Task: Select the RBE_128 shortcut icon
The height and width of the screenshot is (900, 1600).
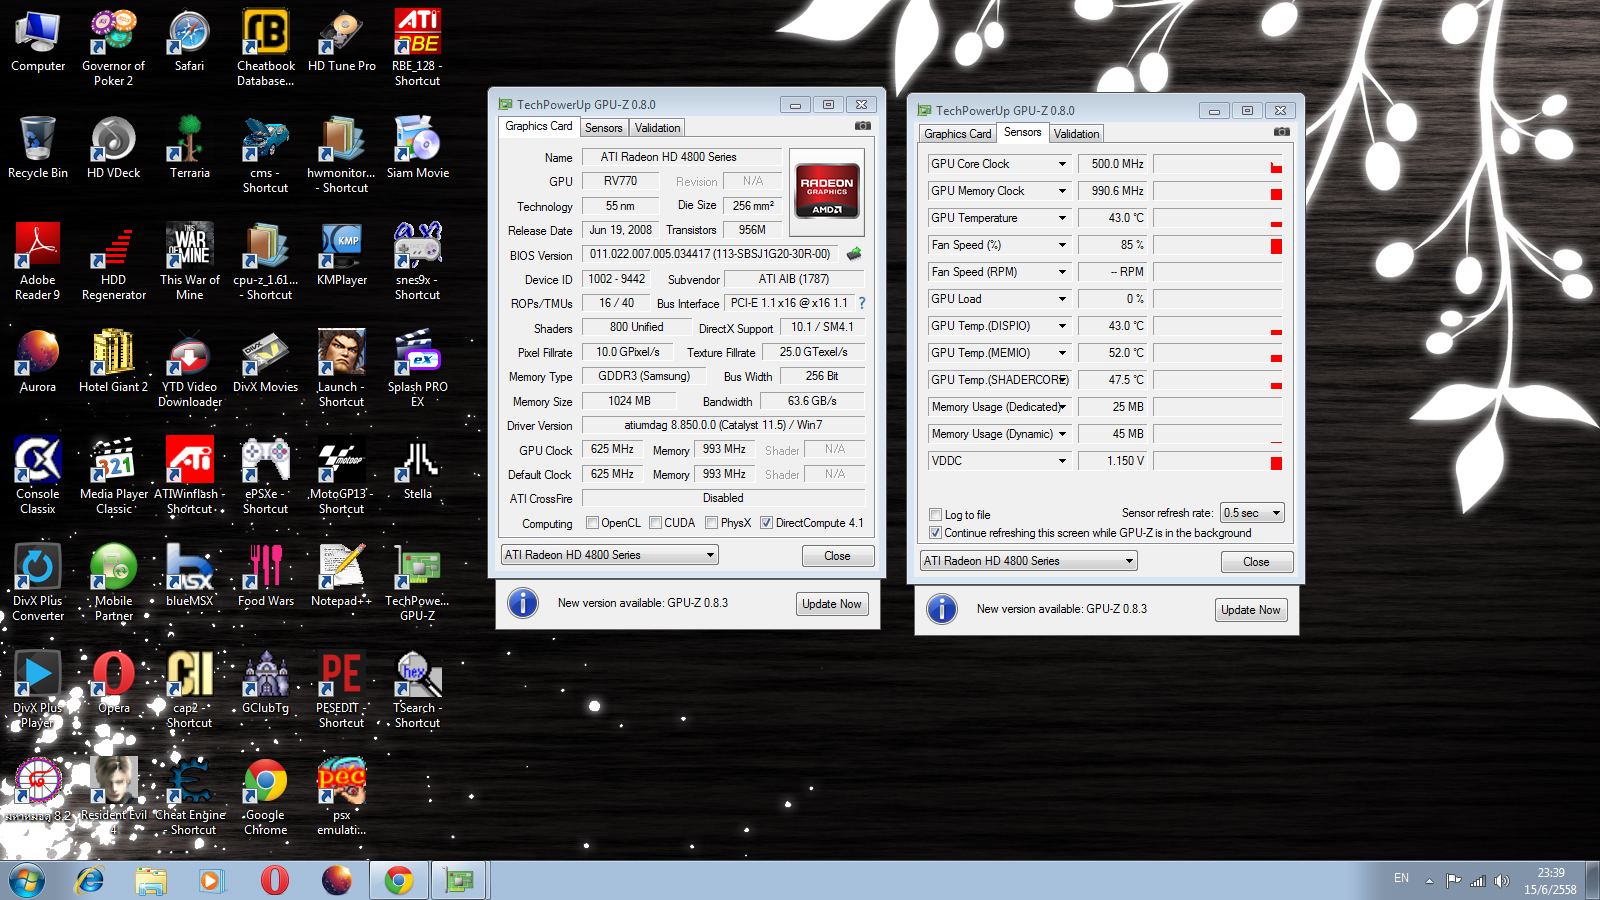Action: coord(418,47)
